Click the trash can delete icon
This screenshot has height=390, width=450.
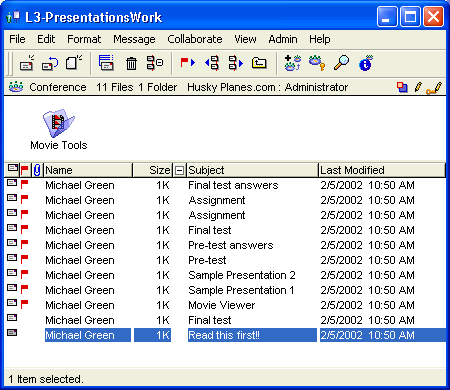[131, 63]
